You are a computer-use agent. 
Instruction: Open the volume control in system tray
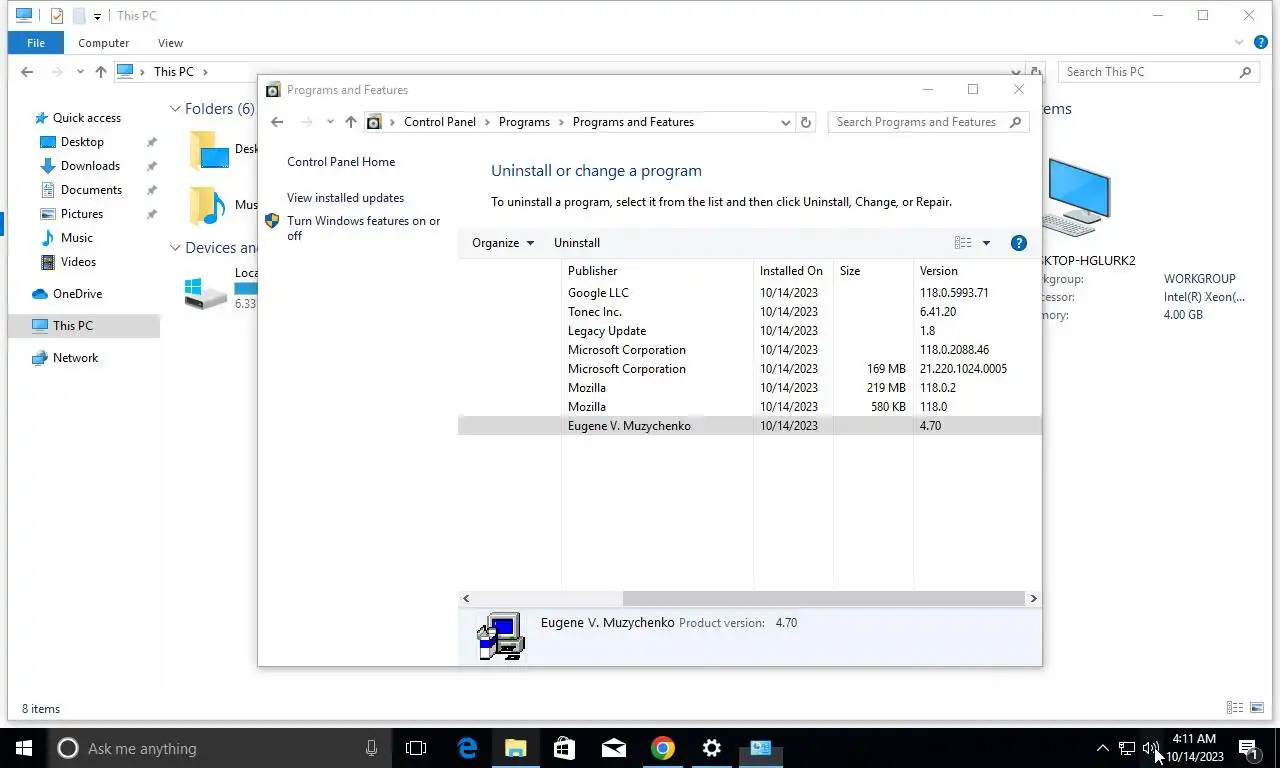coord(1150,748)
